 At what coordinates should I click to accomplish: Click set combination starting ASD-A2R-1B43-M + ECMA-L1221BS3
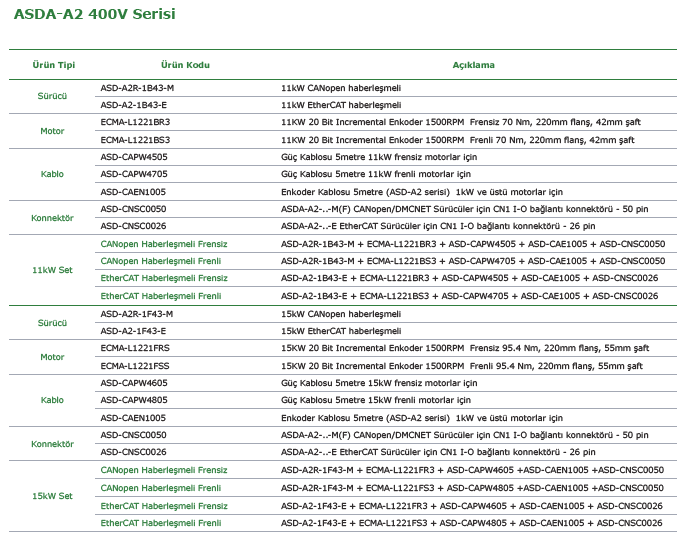[x=473, y=261]
